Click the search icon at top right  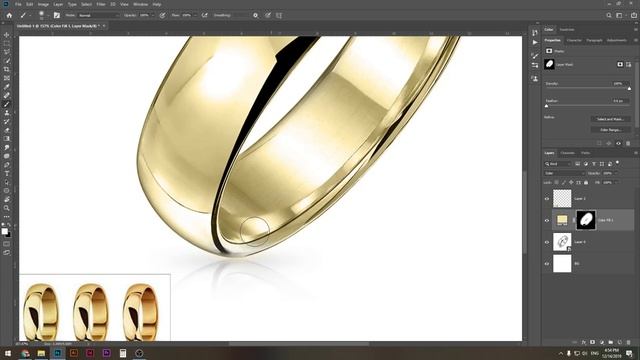coord(609,16)
